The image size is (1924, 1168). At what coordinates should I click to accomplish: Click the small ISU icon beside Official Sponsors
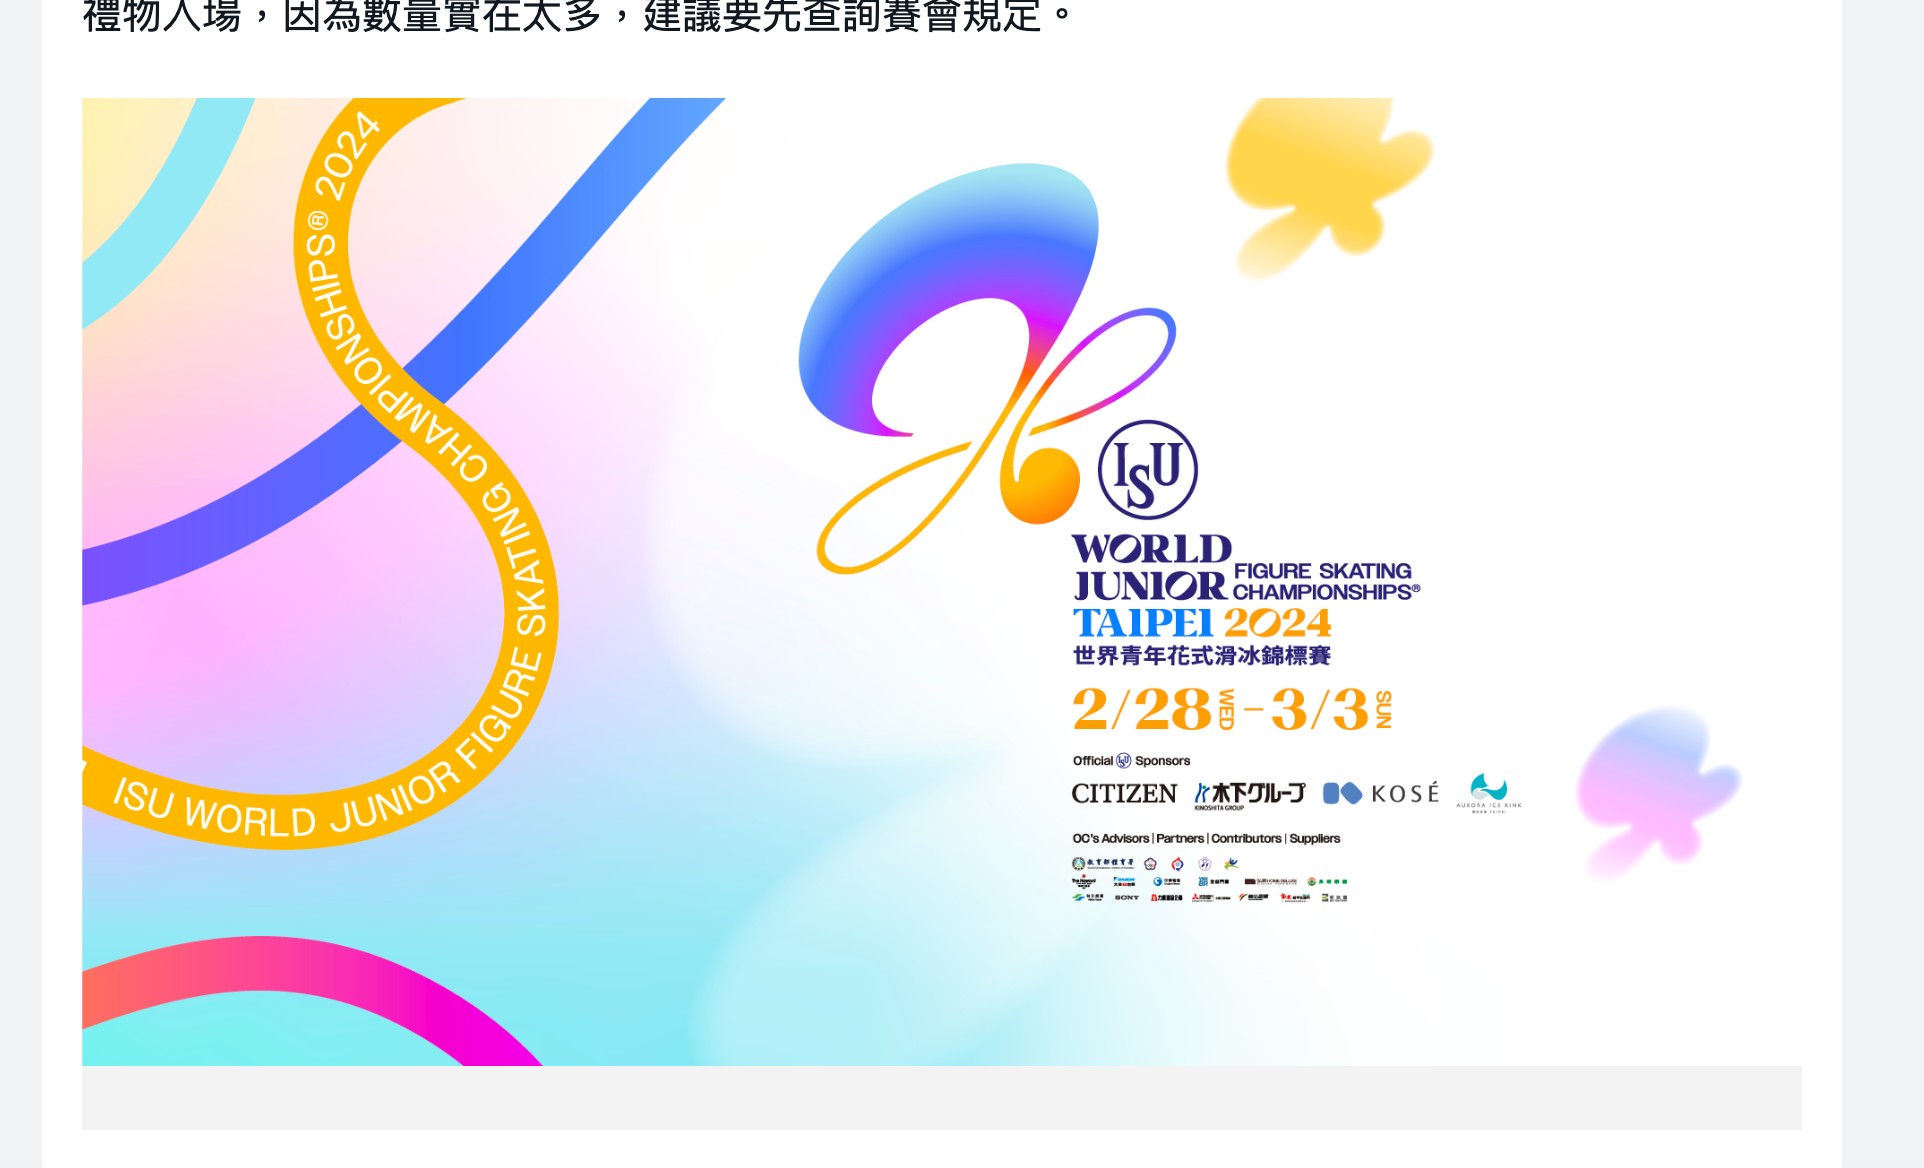[1123, 761]
